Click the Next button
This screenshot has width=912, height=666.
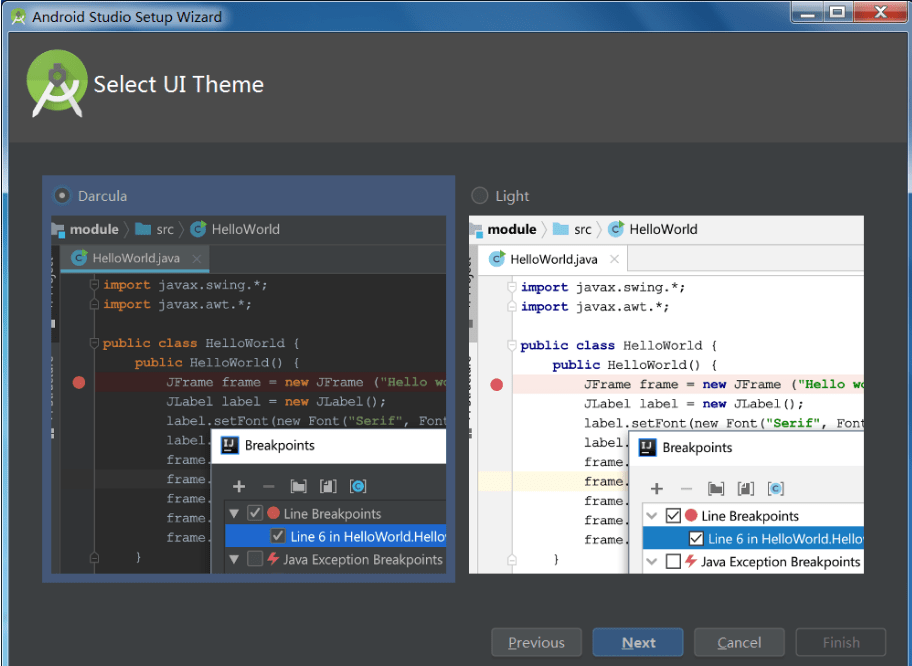coord(638,642)
